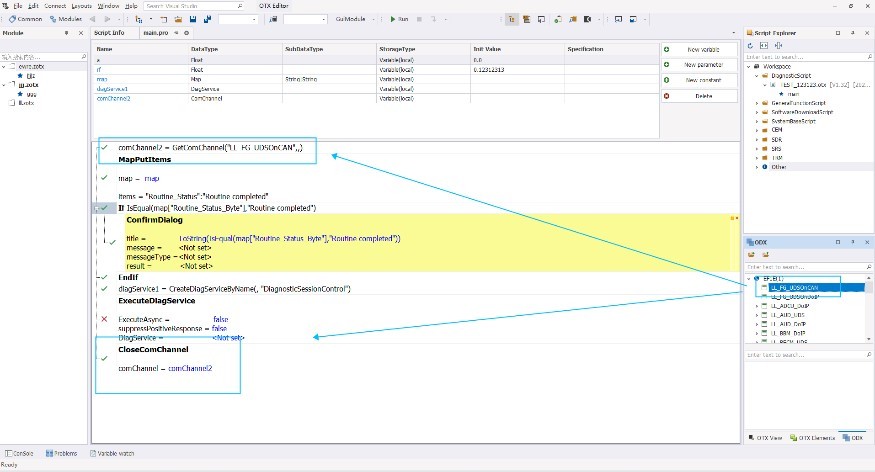875x472 pixels.
Task: Expand the SoftwareDownloadScript folder
Action: (757, 112)
